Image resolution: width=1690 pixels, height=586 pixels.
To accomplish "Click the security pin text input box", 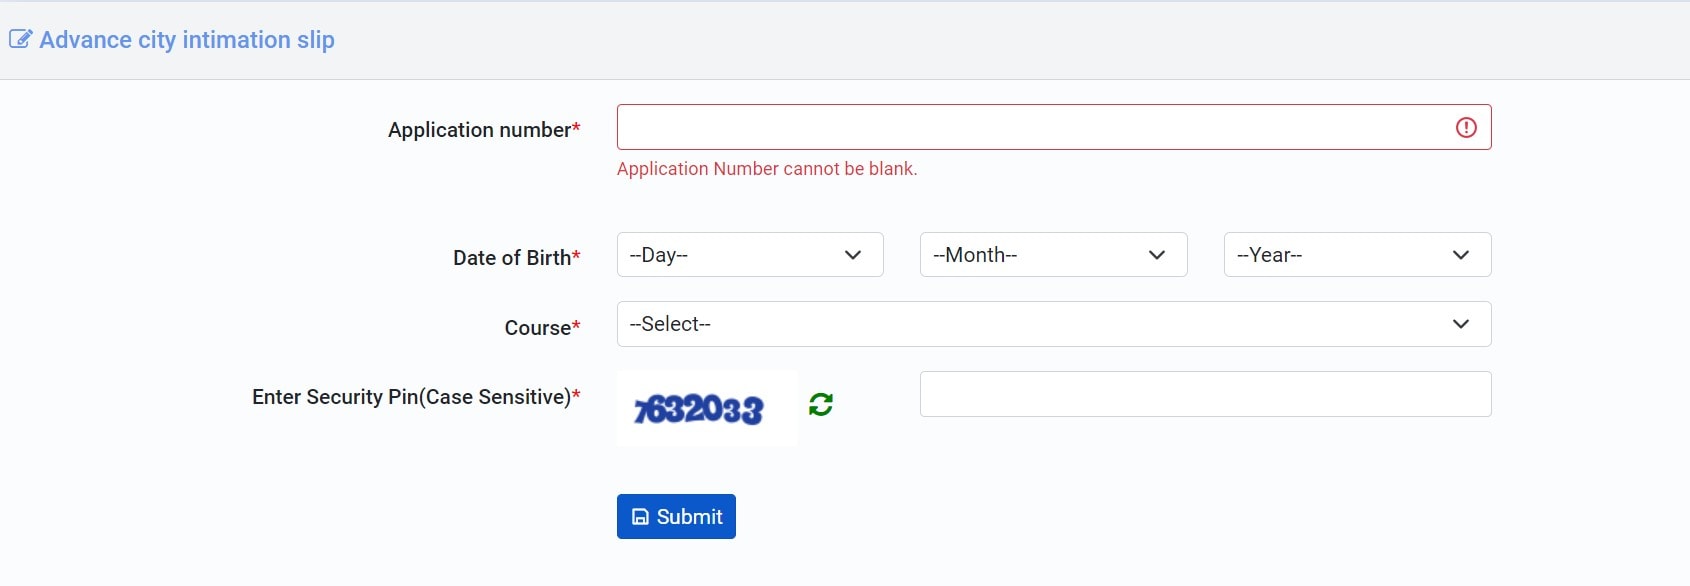I will click(1205, 394).
